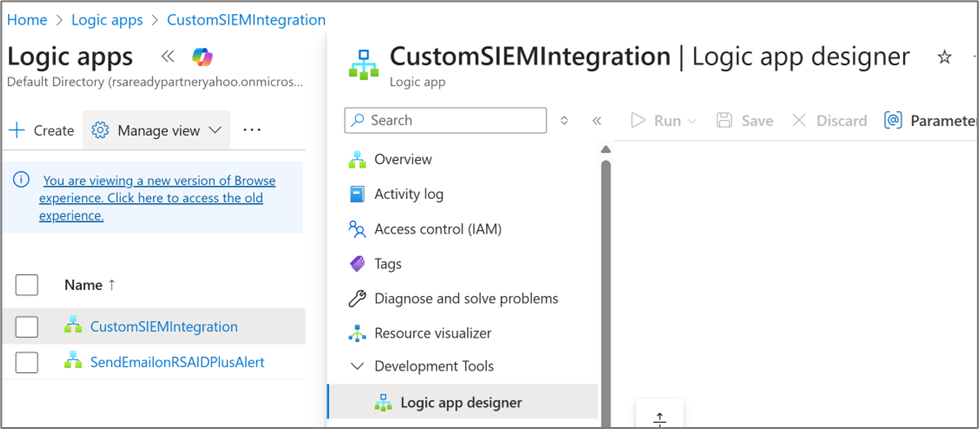Check the CustomSIEMIntegration row checkbox
Screen dimensions: 979x429
(x=27, y=327)
